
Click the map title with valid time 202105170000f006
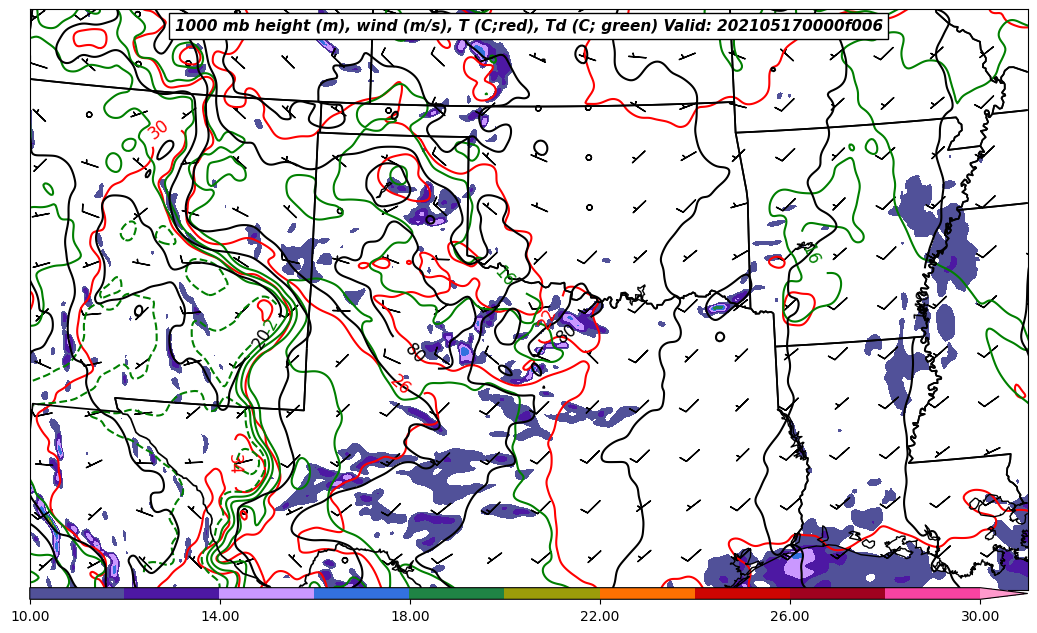(529, 26)
